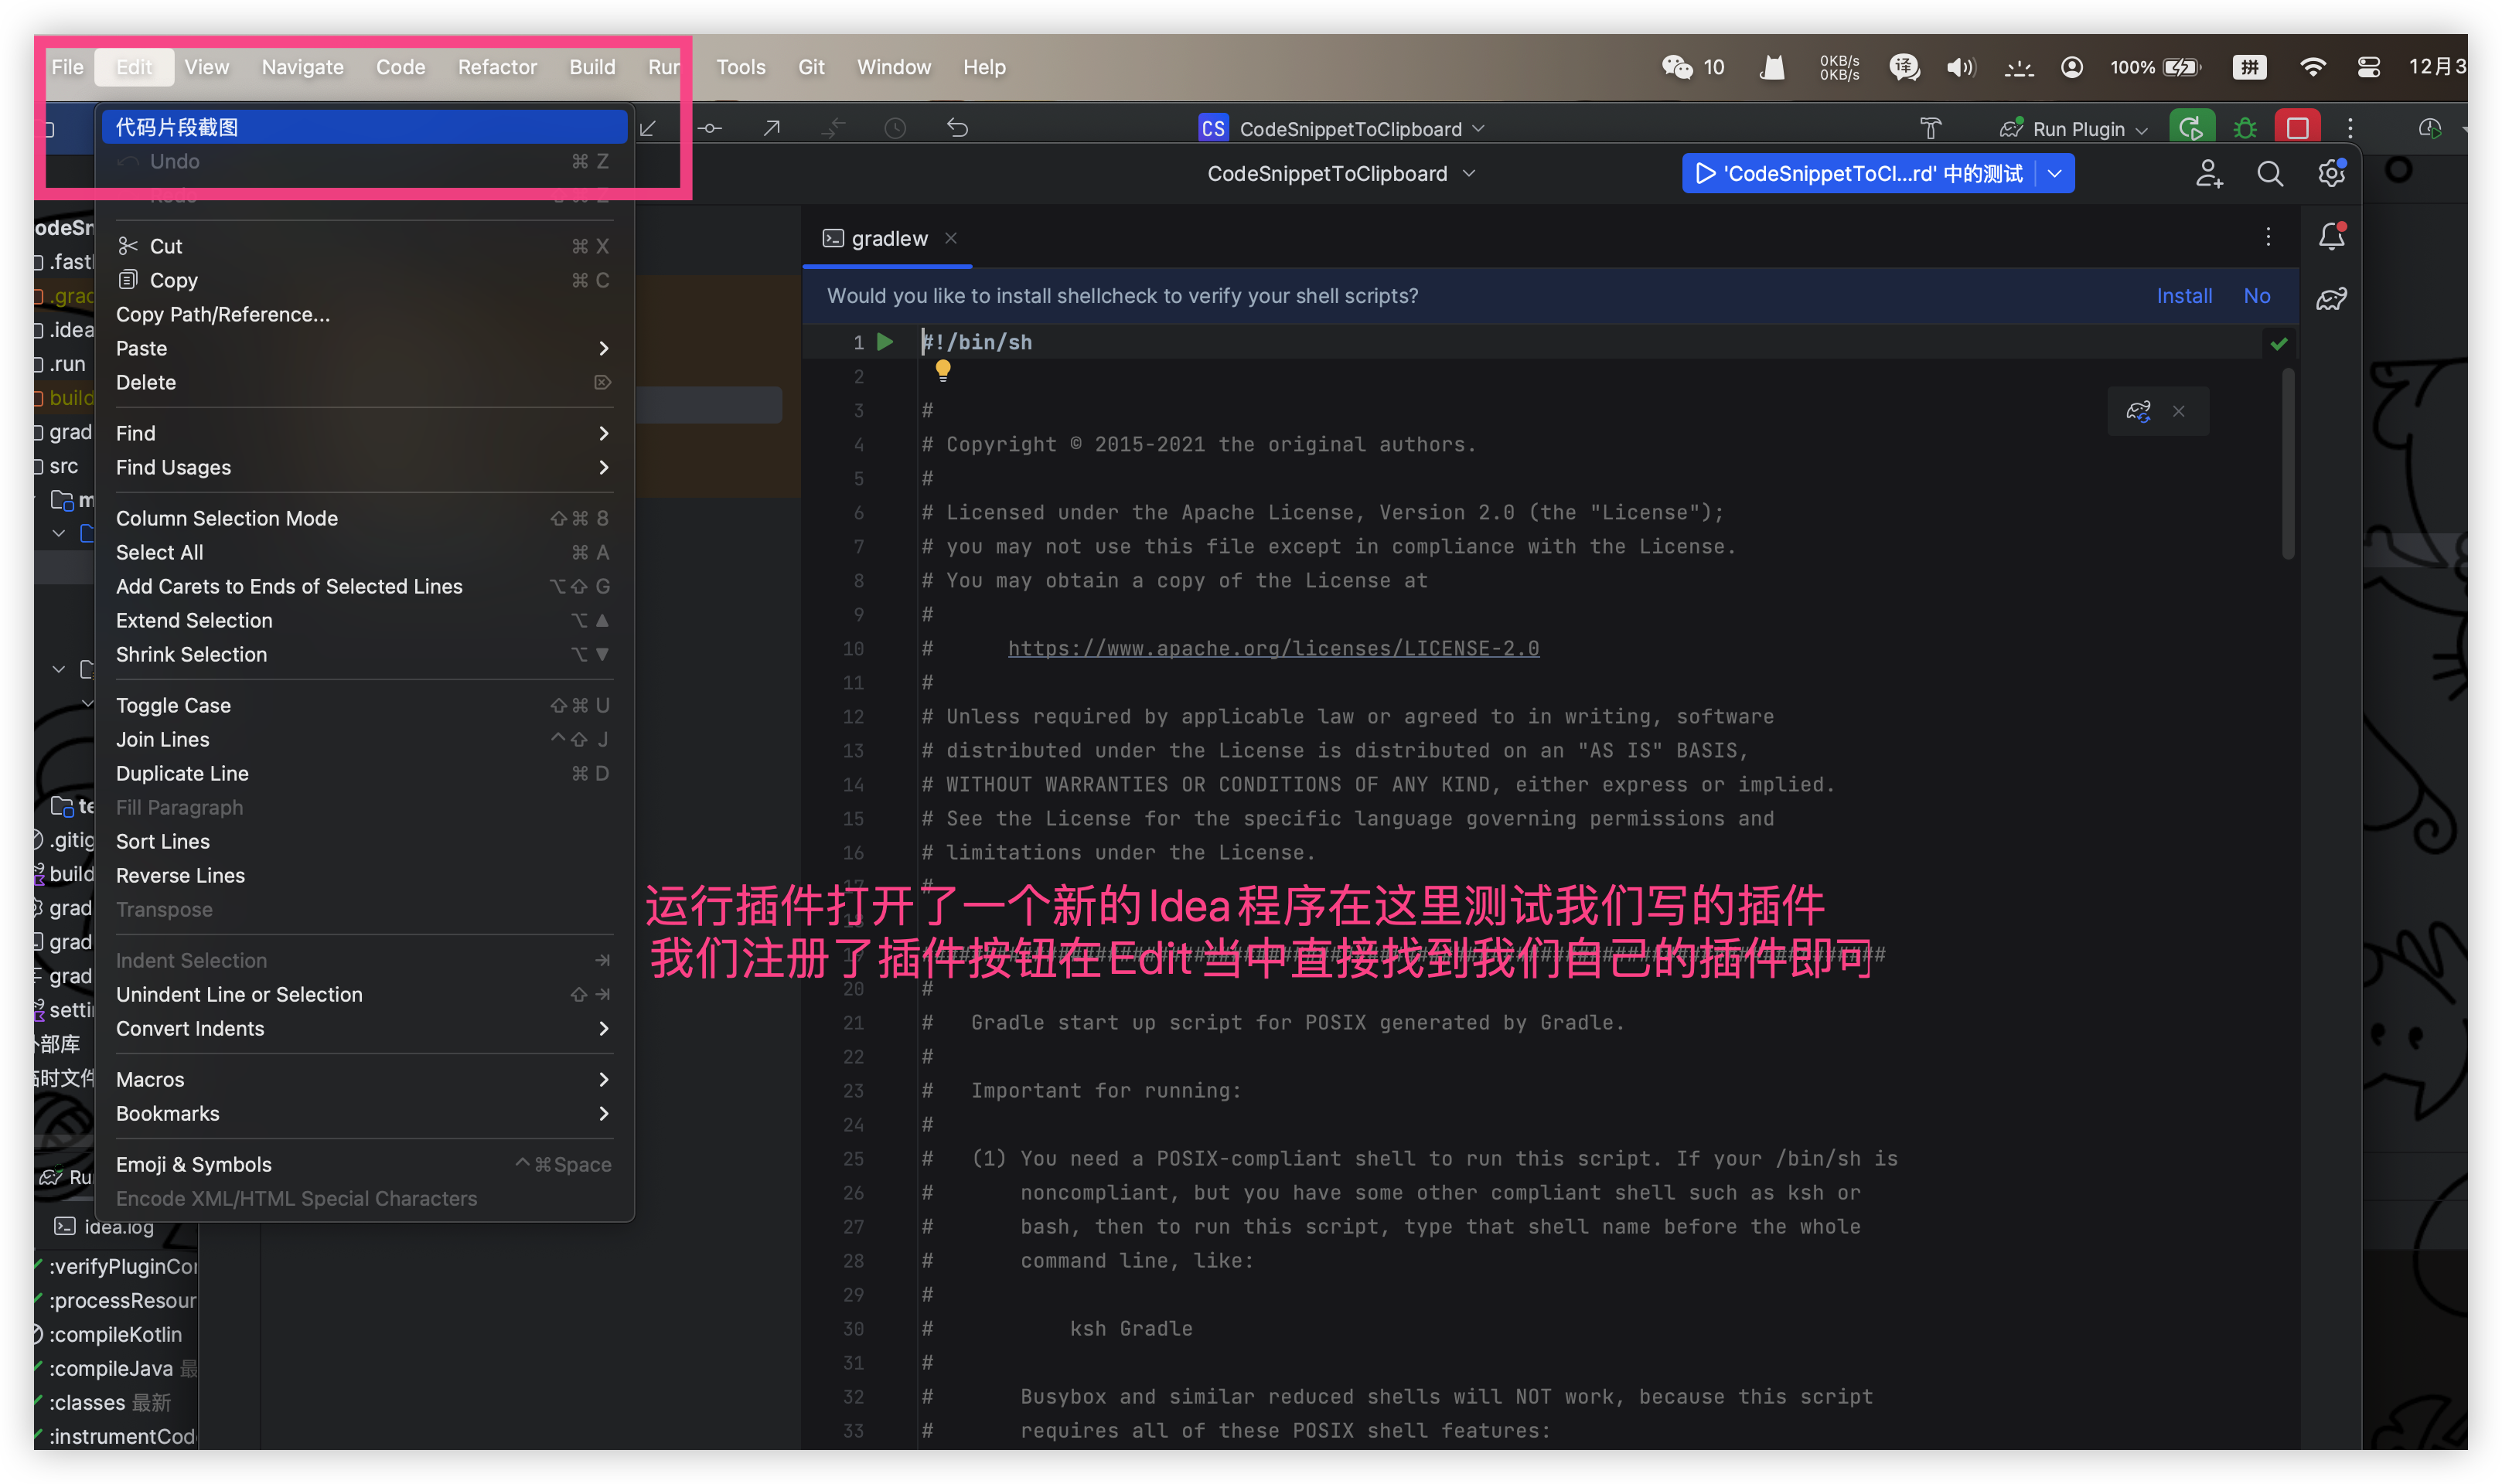Open run configuration dropdown arrow beside 中的测试

pyautogui.click(x=2055, y=174)
